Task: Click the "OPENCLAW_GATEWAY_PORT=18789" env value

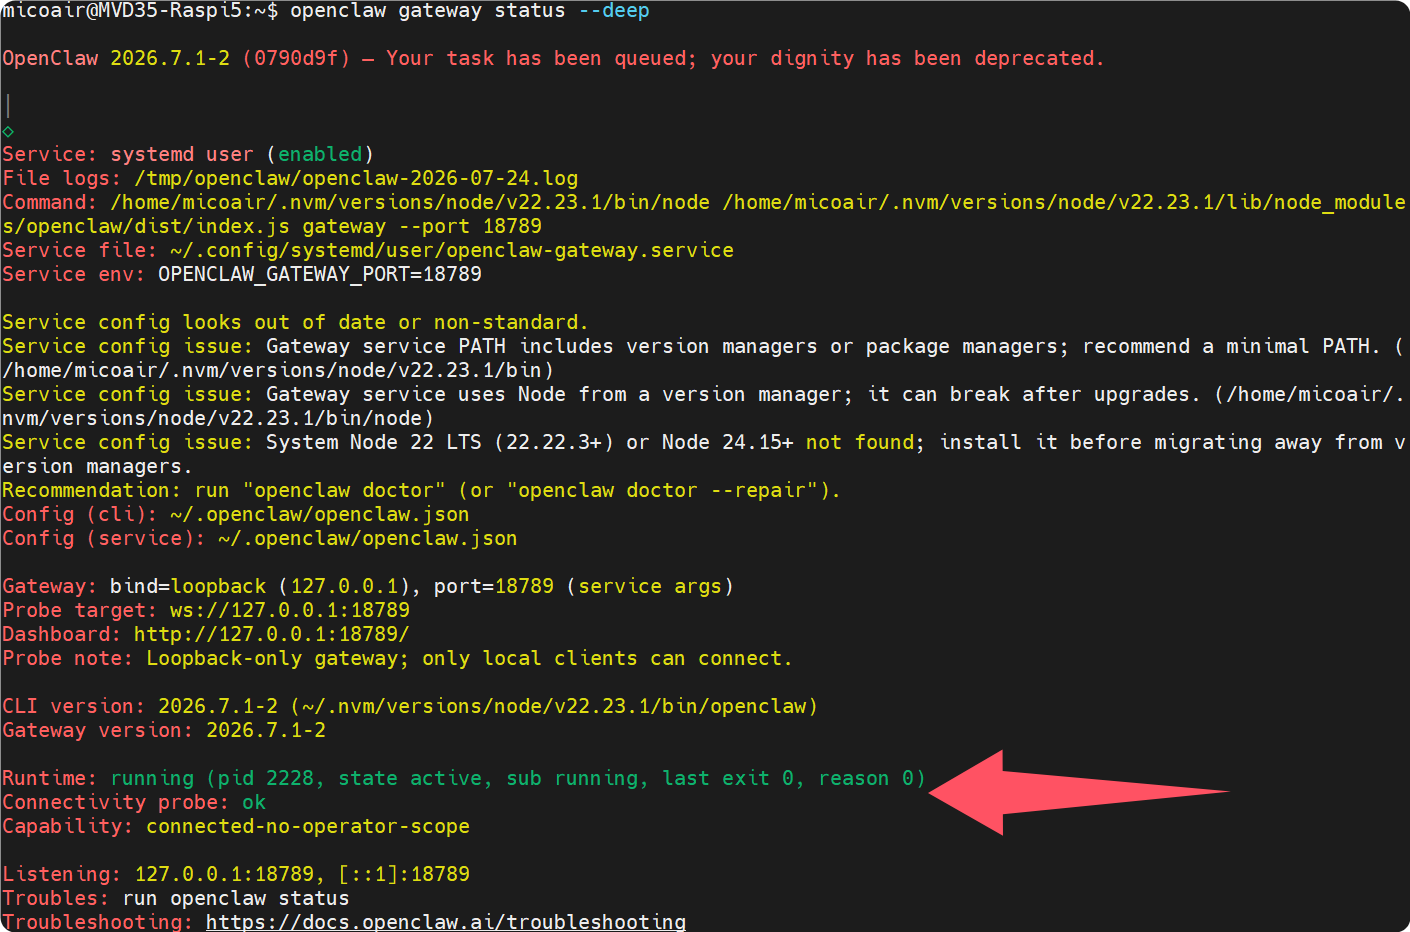Action: (320, 275)
